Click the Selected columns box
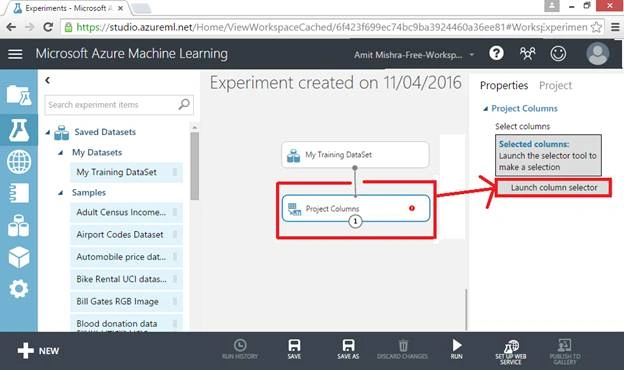624x370 pixels. (x=548, y=156)
